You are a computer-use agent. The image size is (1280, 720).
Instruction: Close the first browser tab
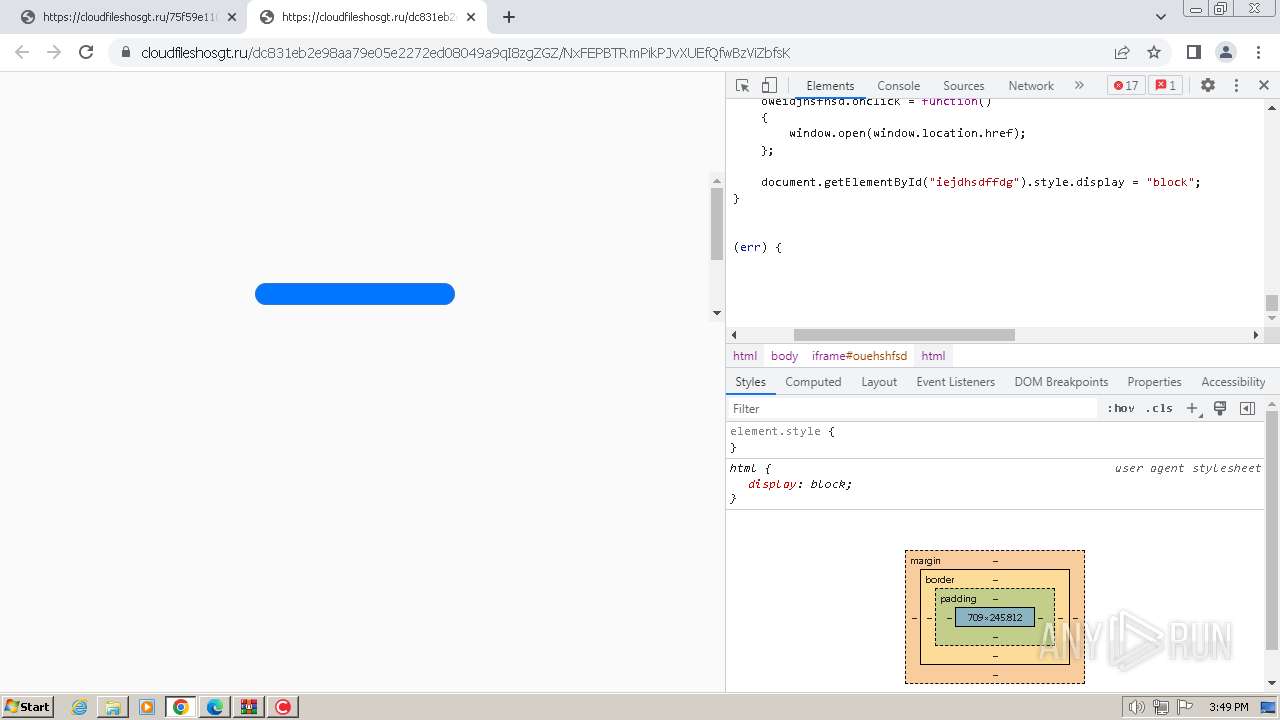[231, 17]
